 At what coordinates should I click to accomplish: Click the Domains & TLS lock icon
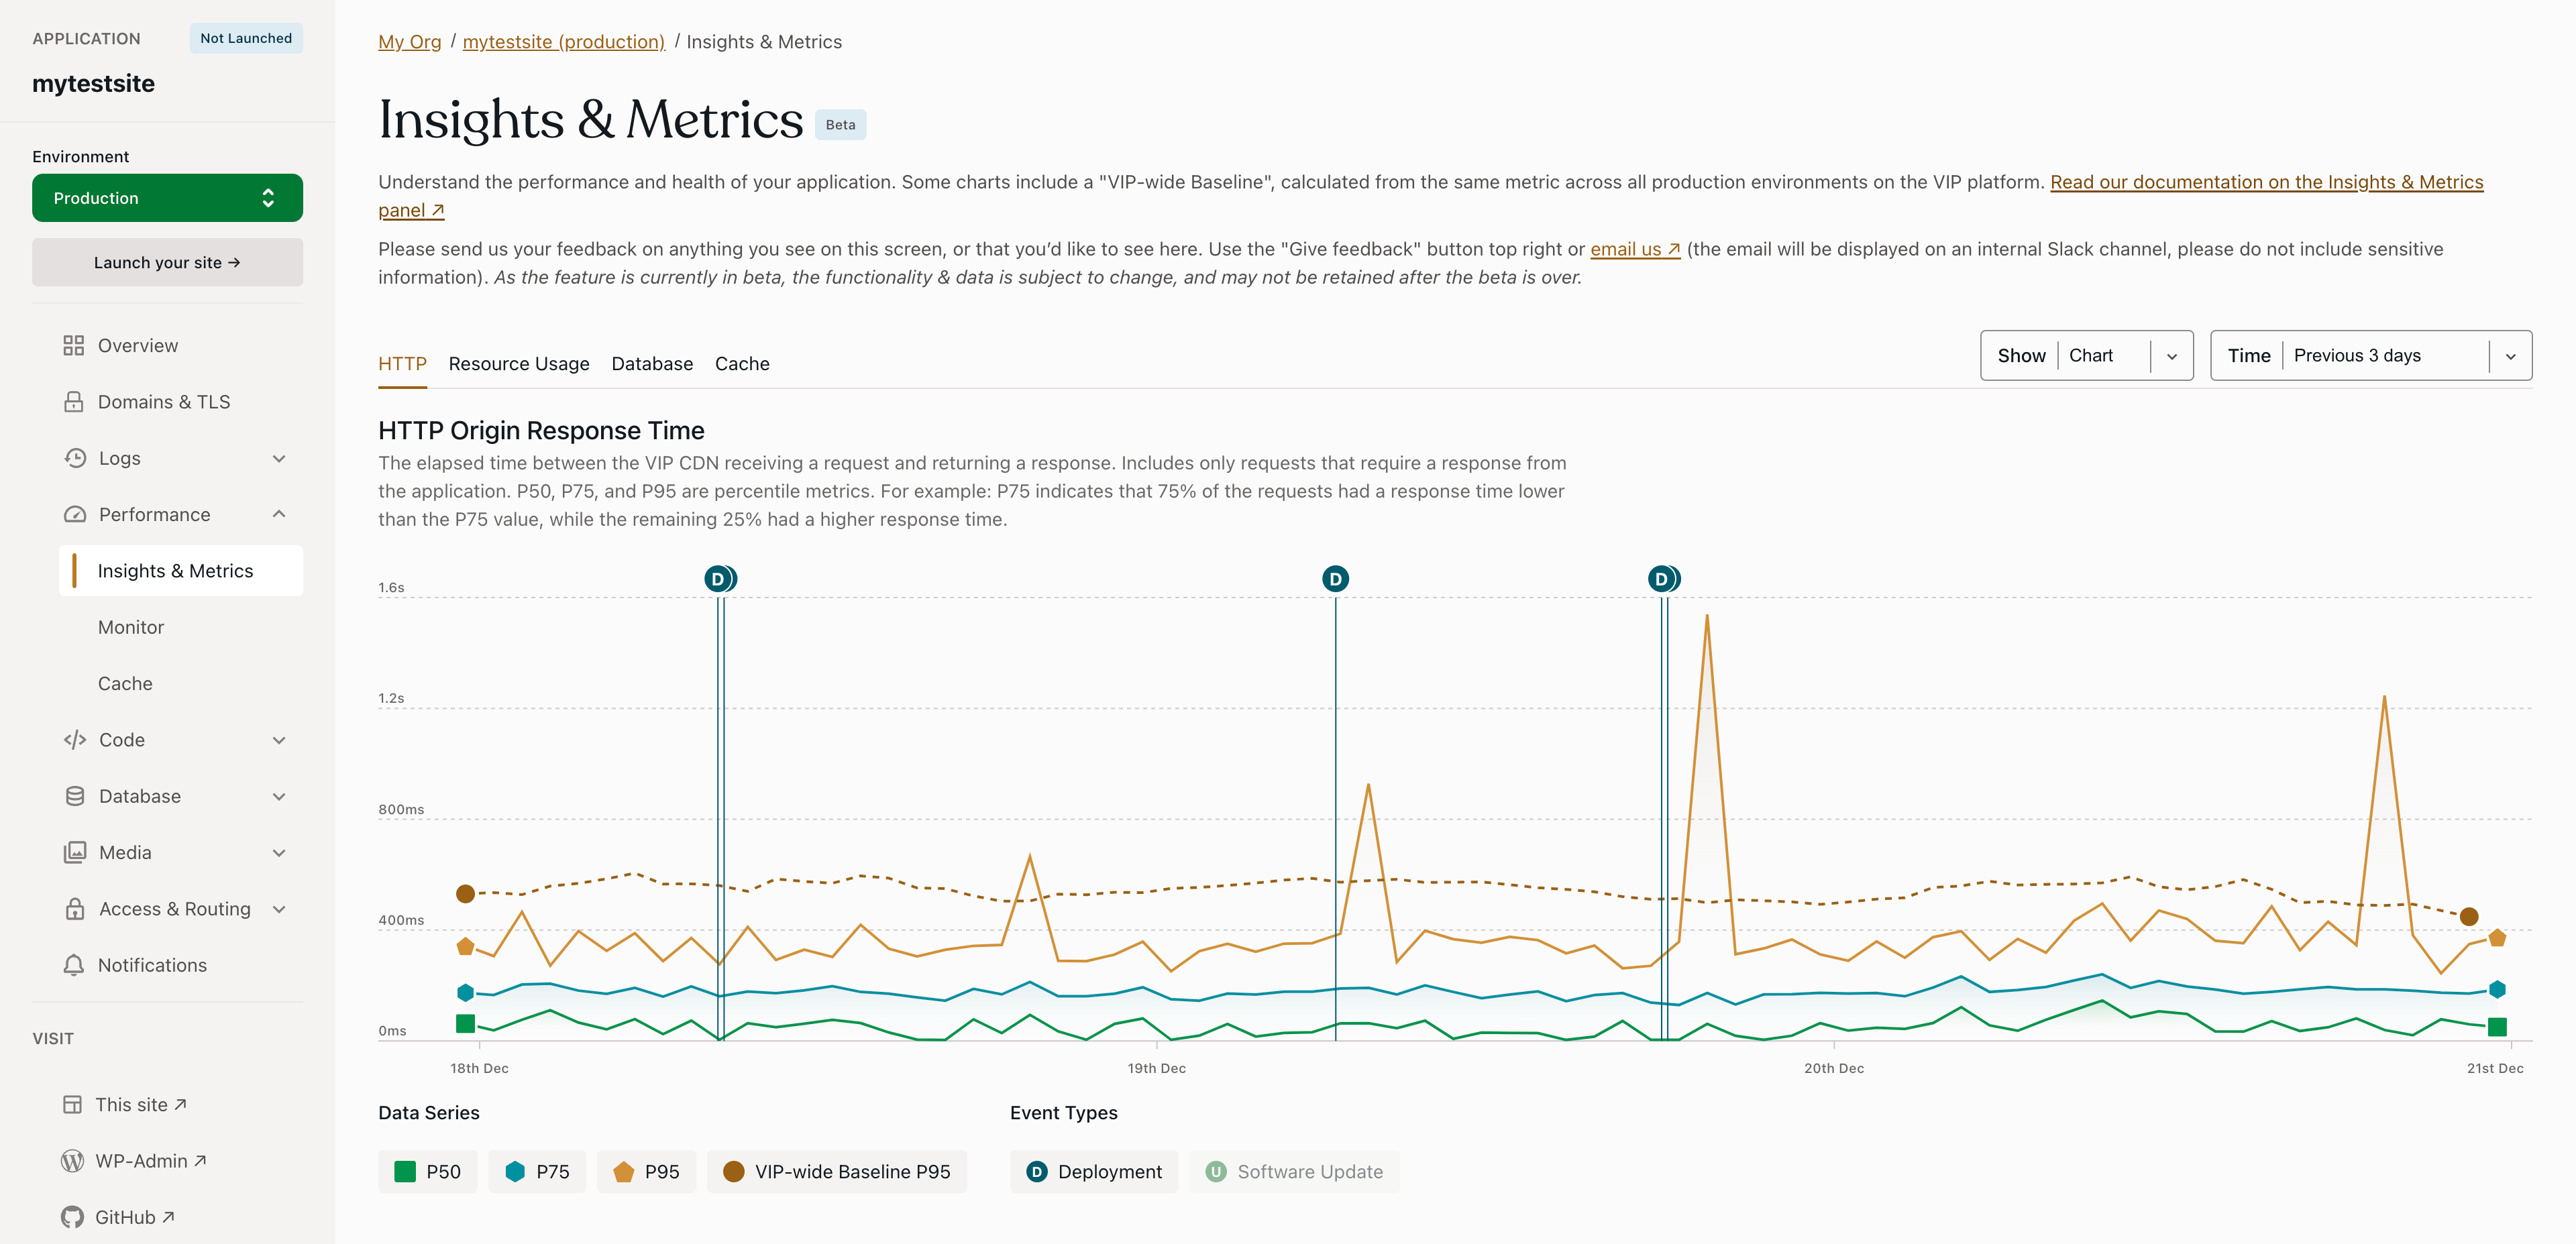click(x=73, y=402)
